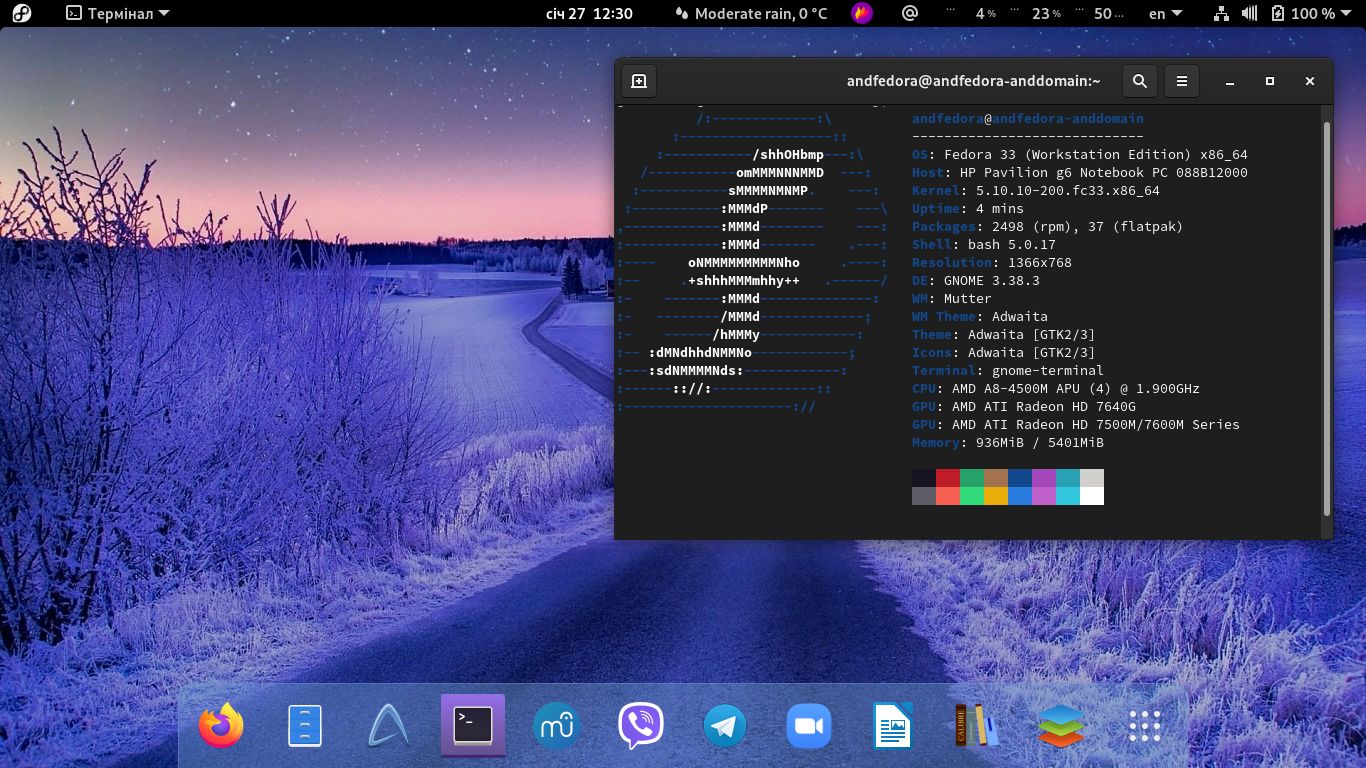Show all applications grid
This screenshot has height=768, width=1366.
tap(1144, 726)
